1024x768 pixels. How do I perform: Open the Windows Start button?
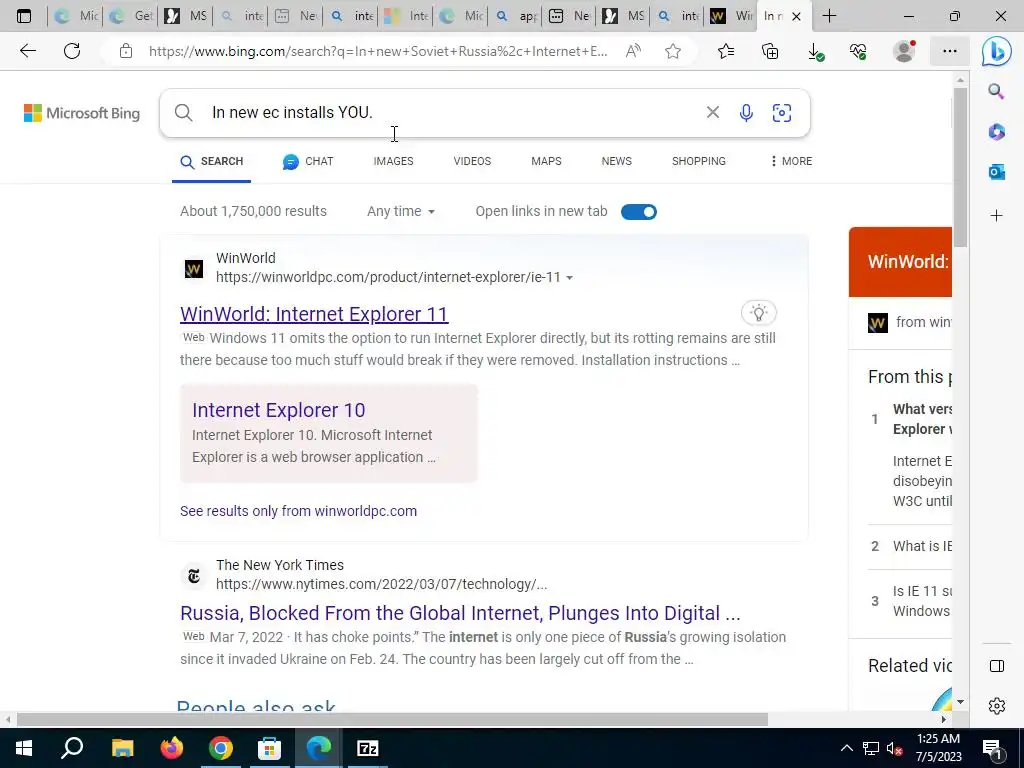click(24, 748)
